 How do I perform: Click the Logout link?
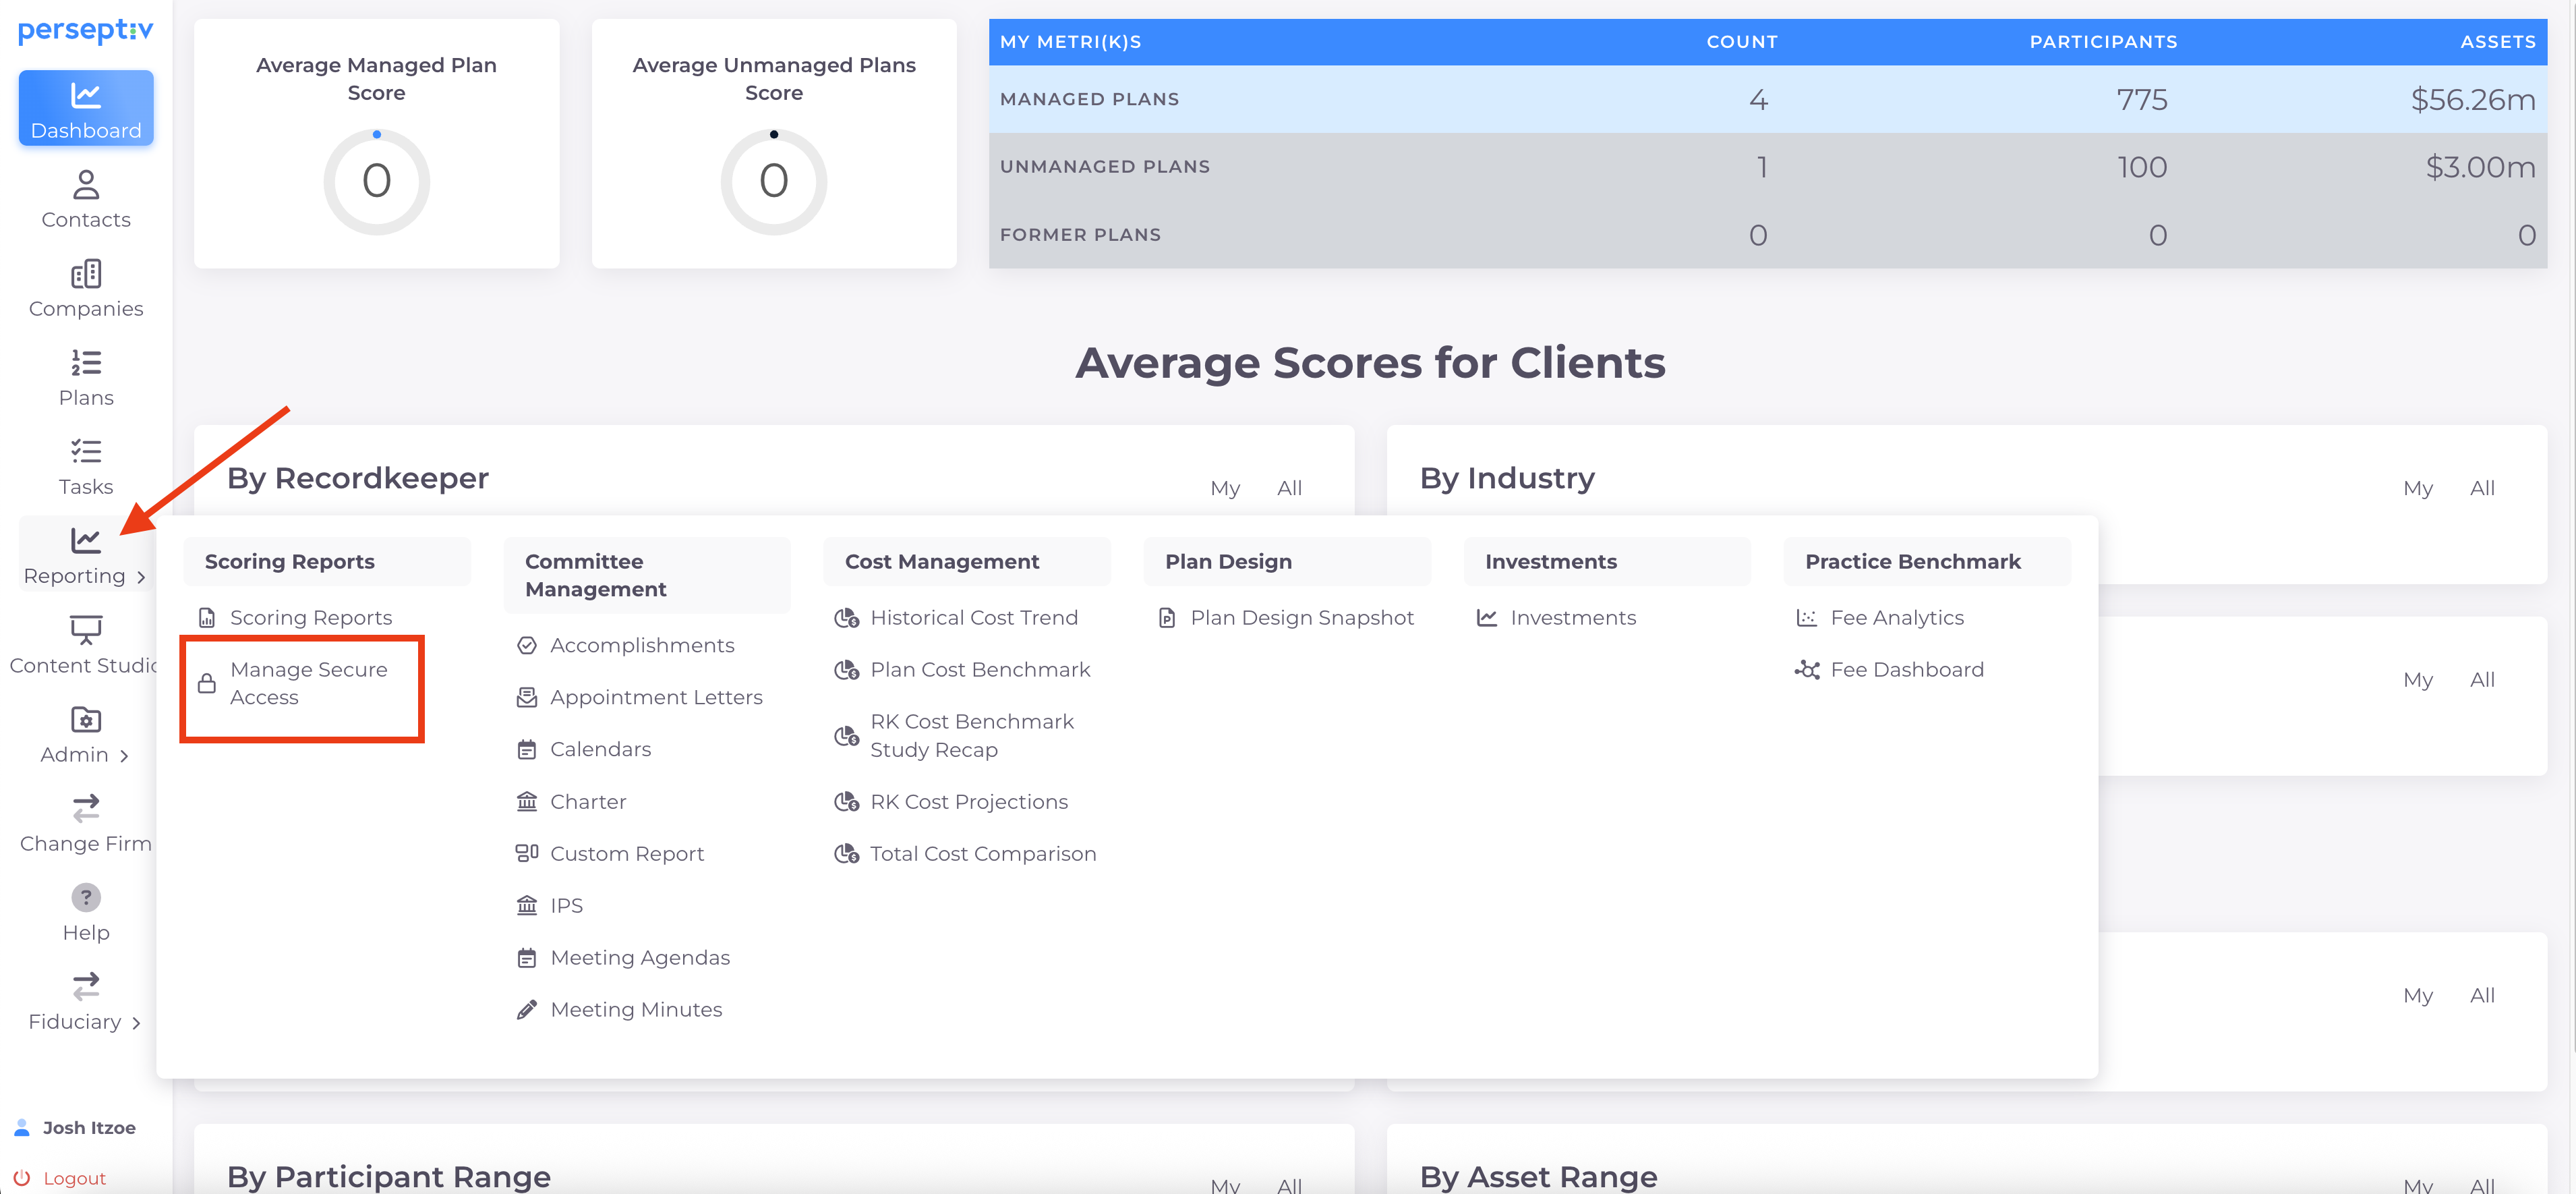pyautogui.click(x=74, y=1178)
